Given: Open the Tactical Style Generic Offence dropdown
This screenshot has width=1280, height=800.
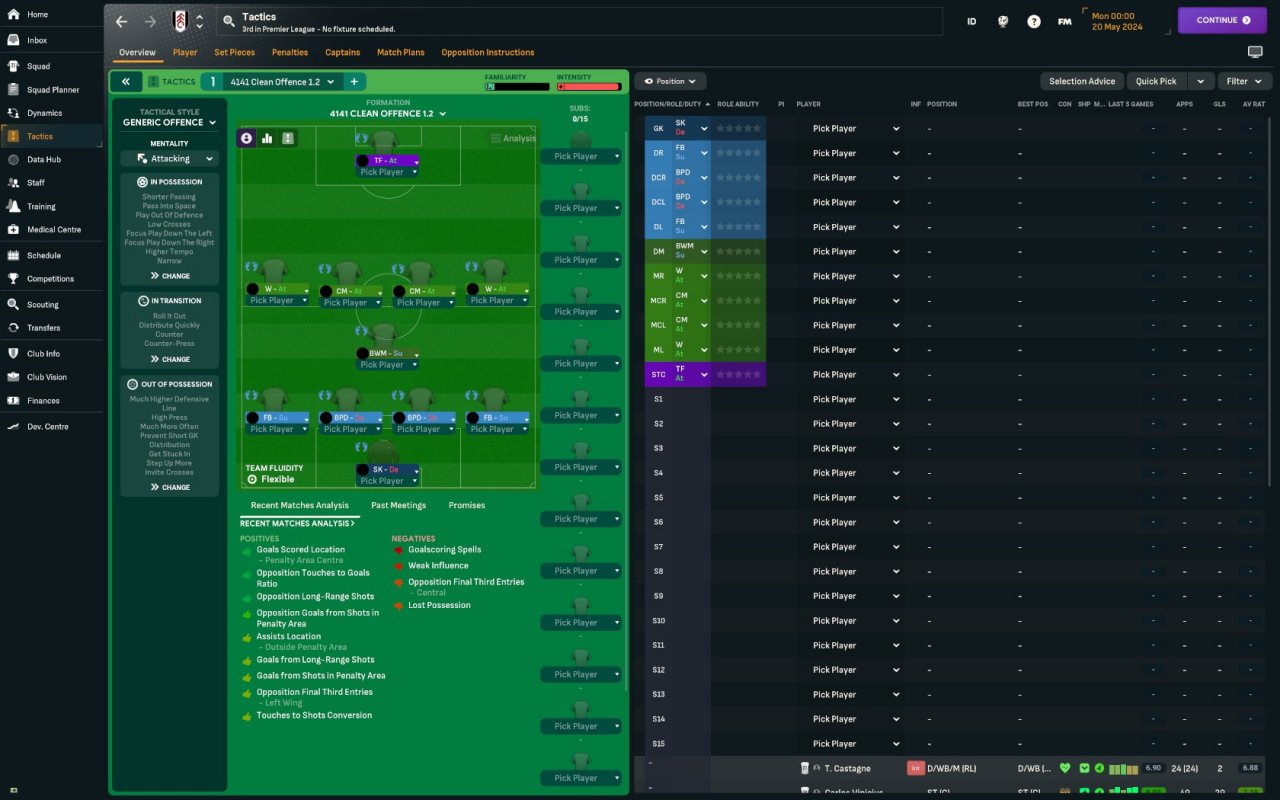Looking at the screenshot, I should [169, 123].
